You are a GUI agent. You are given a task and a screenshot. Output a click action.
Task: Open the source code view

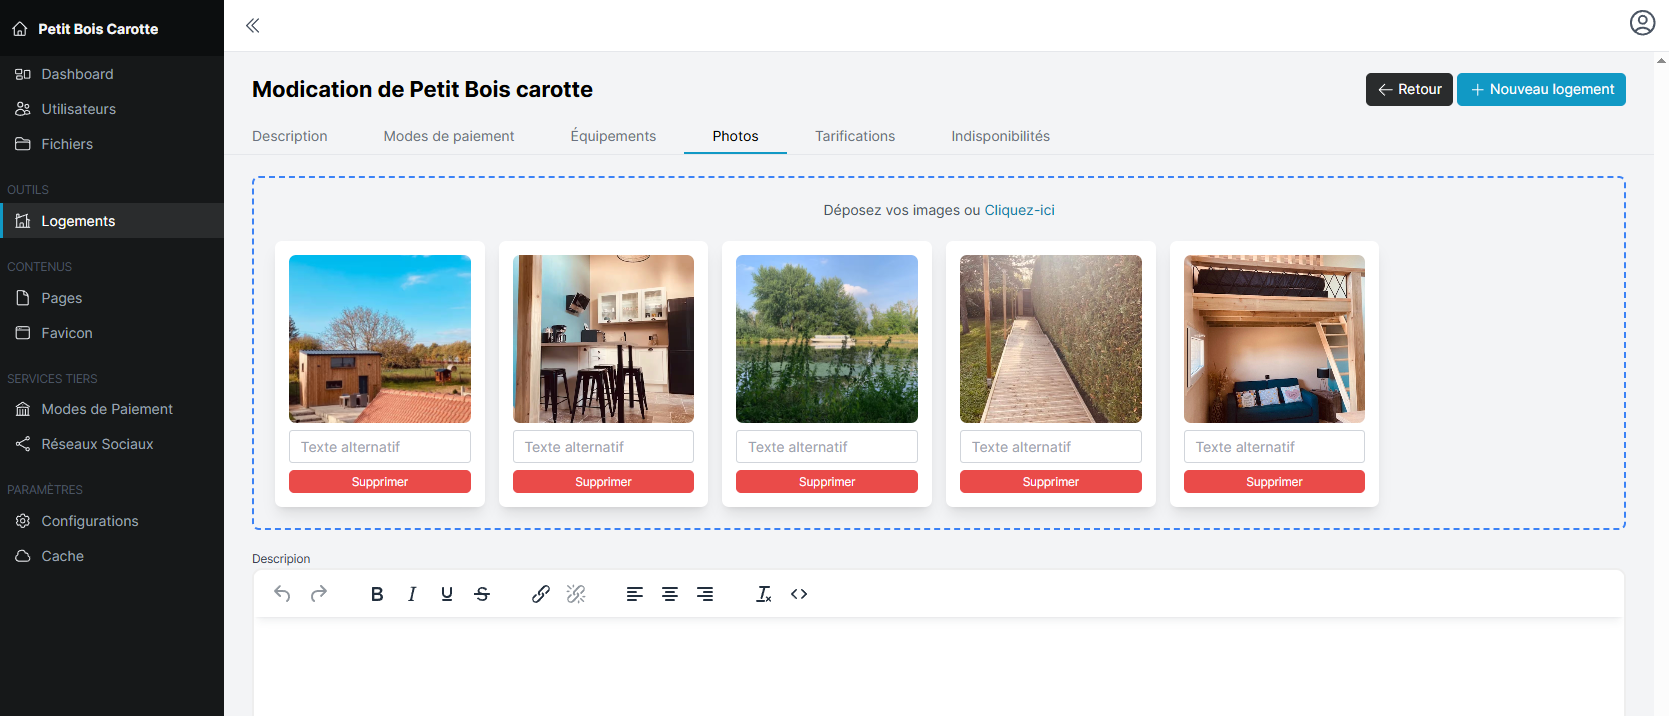point(799,594)
